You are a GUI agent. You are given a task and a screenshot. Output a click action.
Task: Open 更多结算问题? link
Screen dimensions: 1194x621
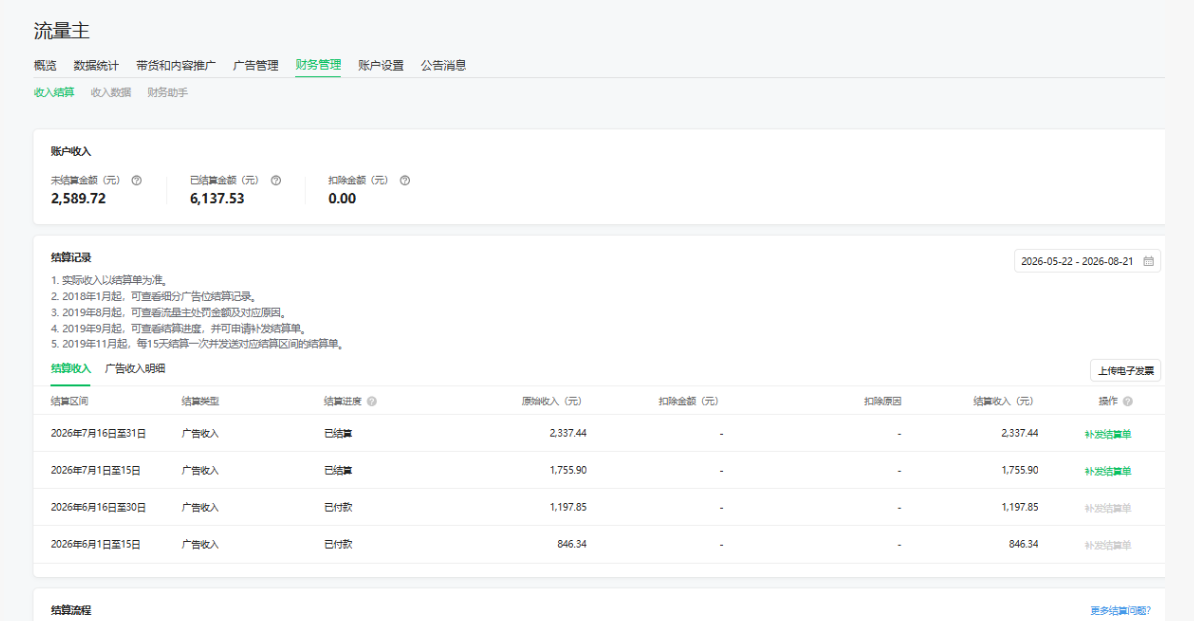point(1120,610)
